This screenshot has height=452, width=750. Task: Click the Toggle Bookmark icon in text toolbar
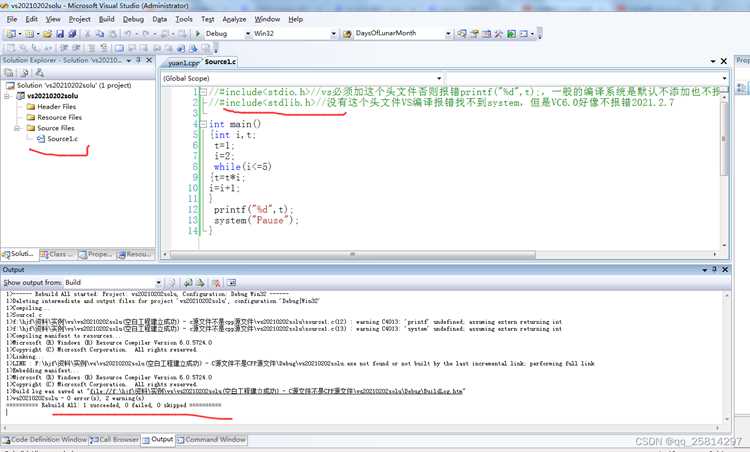click(x=119, y=48)
